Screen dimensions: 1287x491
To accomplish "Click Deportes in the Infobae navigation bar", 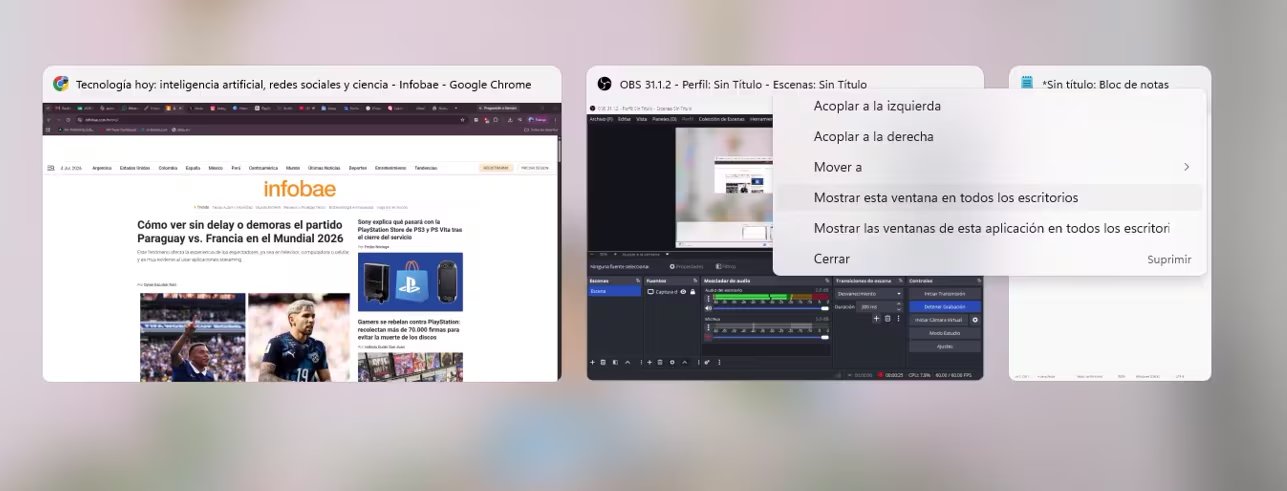I will tap(358, 168).
